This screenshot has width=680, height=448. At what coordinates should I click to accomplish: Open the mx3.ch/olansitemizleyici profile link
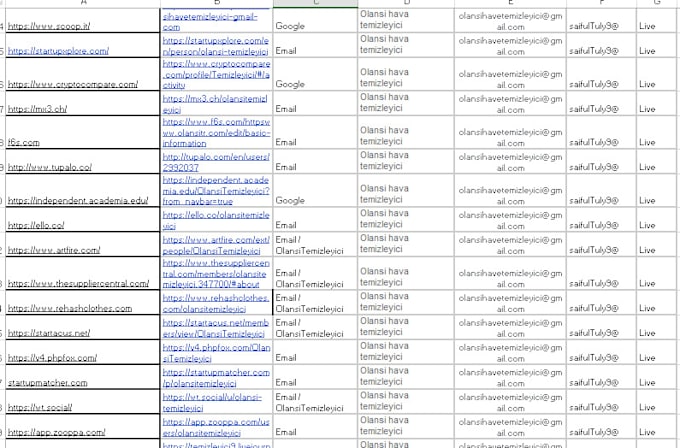point(215,104)
